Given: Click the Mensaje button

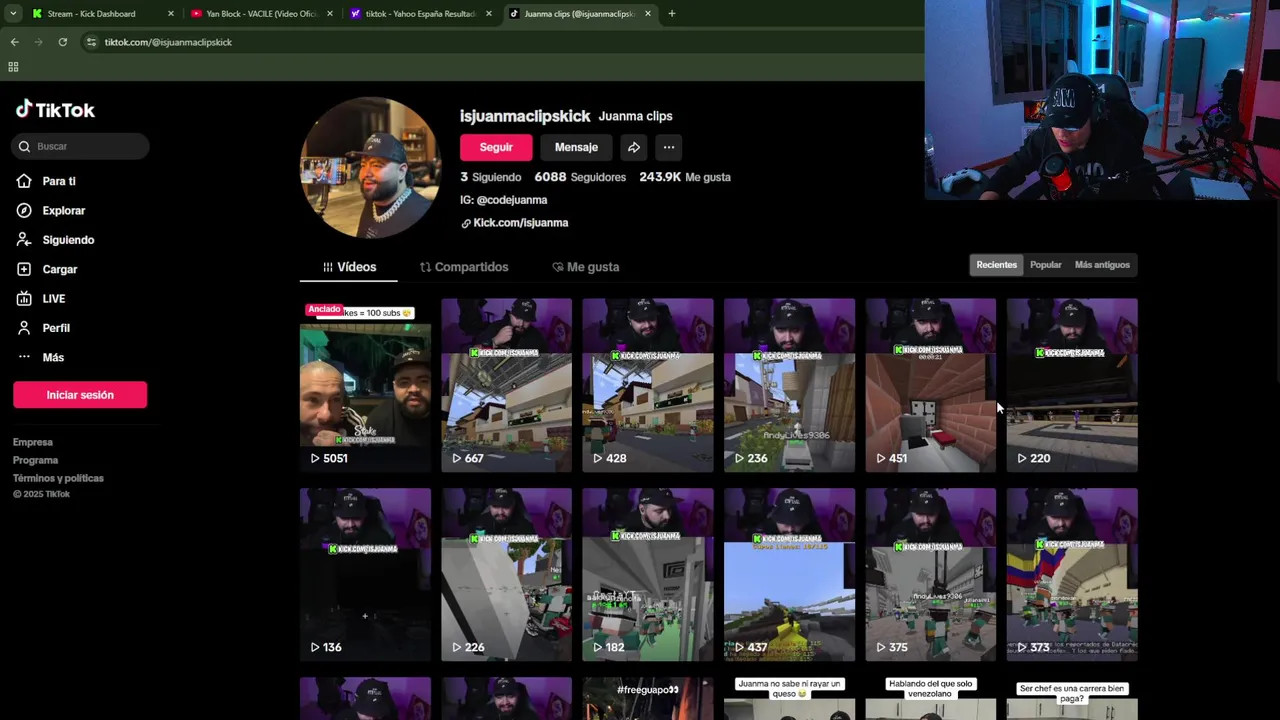Looking at the screenshot, I should tap(576, 147).
